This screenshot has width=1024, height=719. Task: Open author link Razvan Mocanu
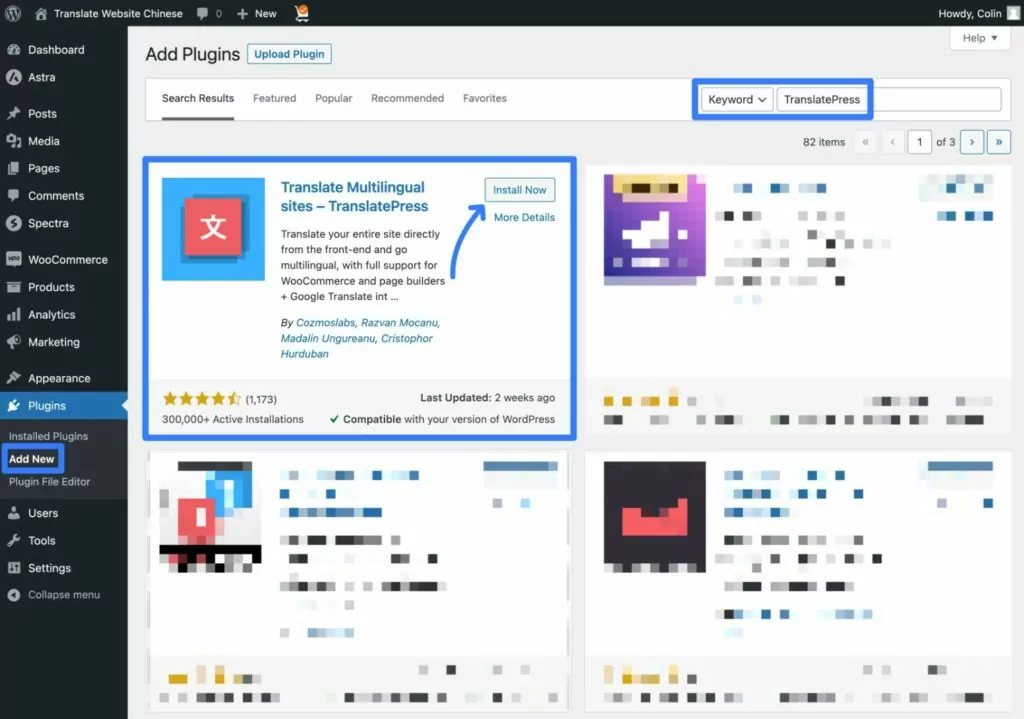coord(400,323)
